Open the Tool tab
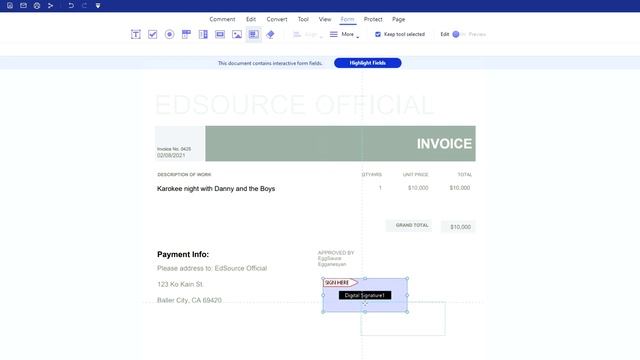This screenshot has width=640, height=360. [x=303, y=19]
